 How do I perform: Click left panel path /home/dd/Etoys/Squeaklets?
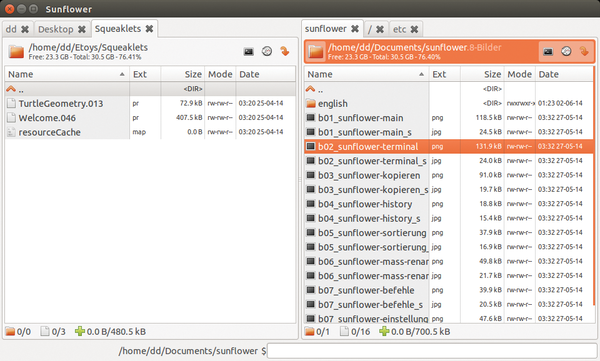88,47
